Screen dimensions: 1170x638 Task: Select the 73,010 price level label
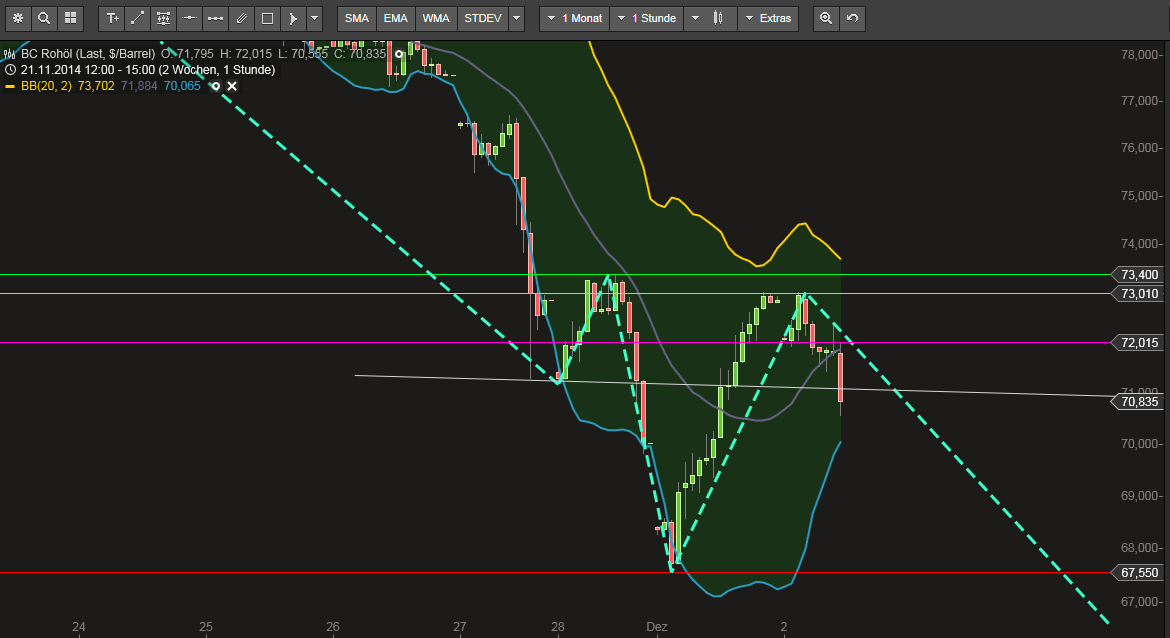1139,293
